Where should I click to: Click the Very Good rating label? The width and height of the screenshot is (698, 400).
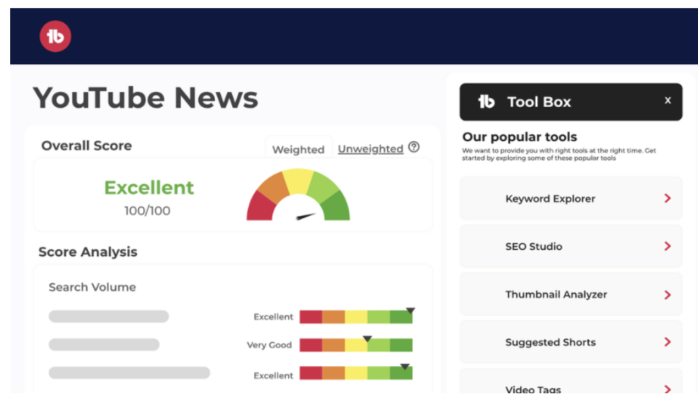[269, 345]
